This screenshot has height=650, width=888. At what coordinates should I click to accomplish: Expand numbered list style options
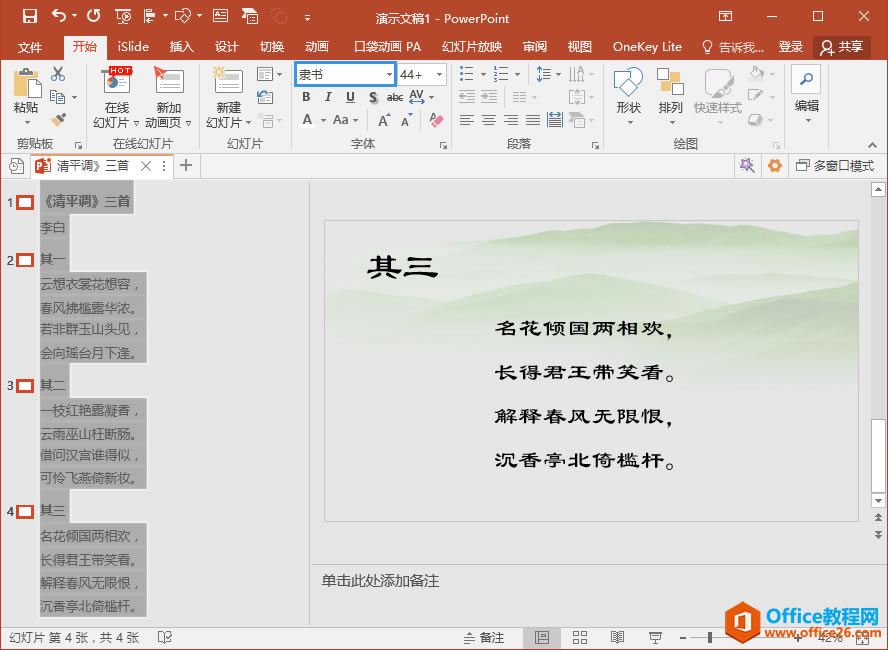click(517, 74)
